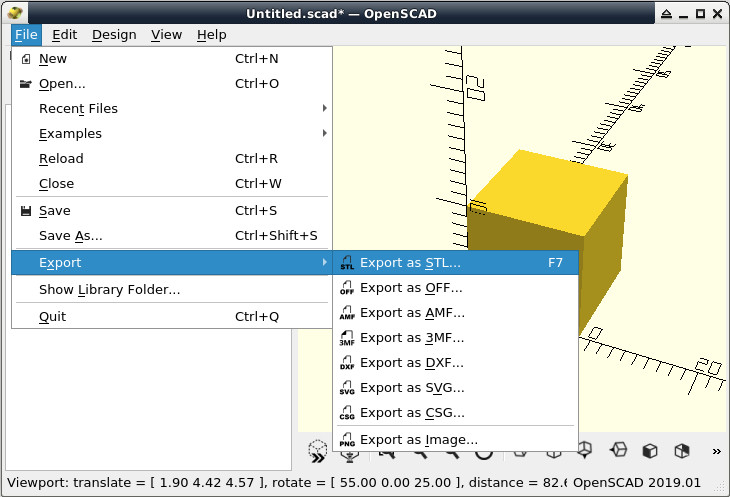The width and height of the screenshot is (730, 497).
Task: Click the OpenSCAD app icon in title bar
Action: pyautogui.click(x=16, y=13)
